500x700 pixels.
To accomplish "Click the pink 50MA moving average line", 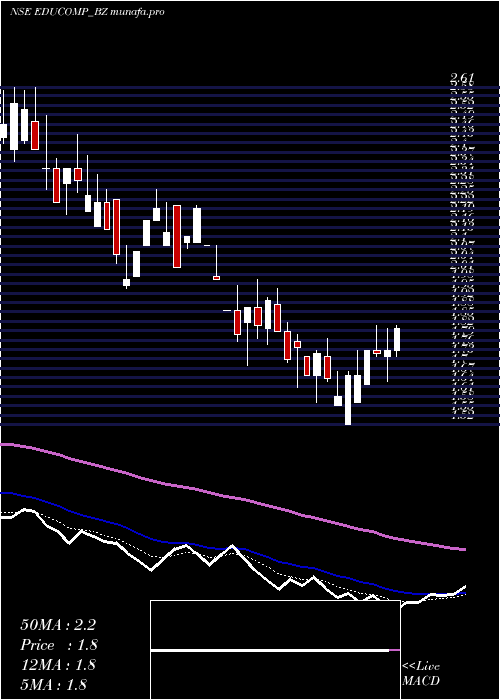I will (x=233, y=496).
